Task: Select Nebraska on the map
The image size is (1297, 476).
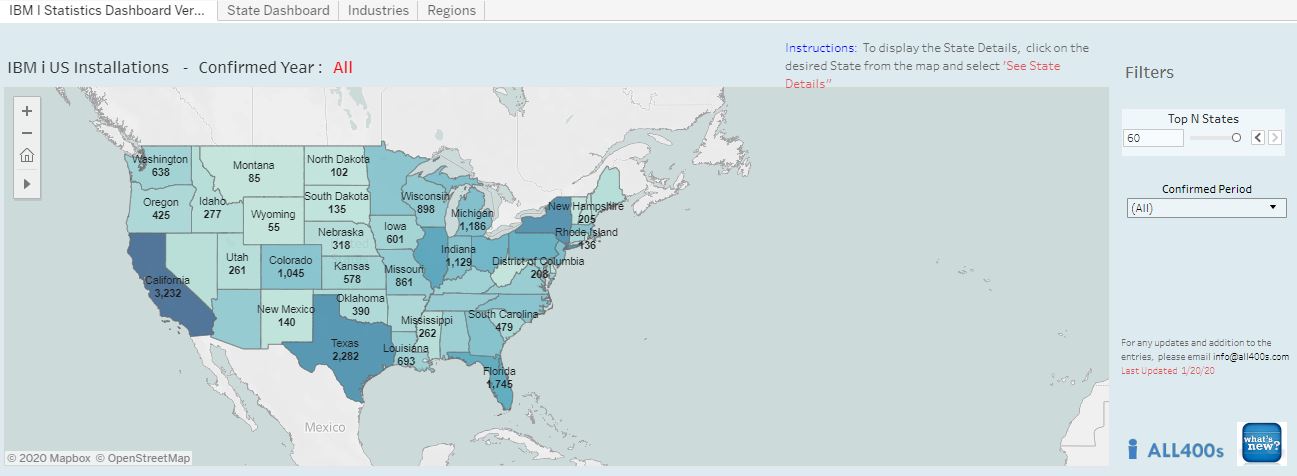Action: tap(341, 238)
